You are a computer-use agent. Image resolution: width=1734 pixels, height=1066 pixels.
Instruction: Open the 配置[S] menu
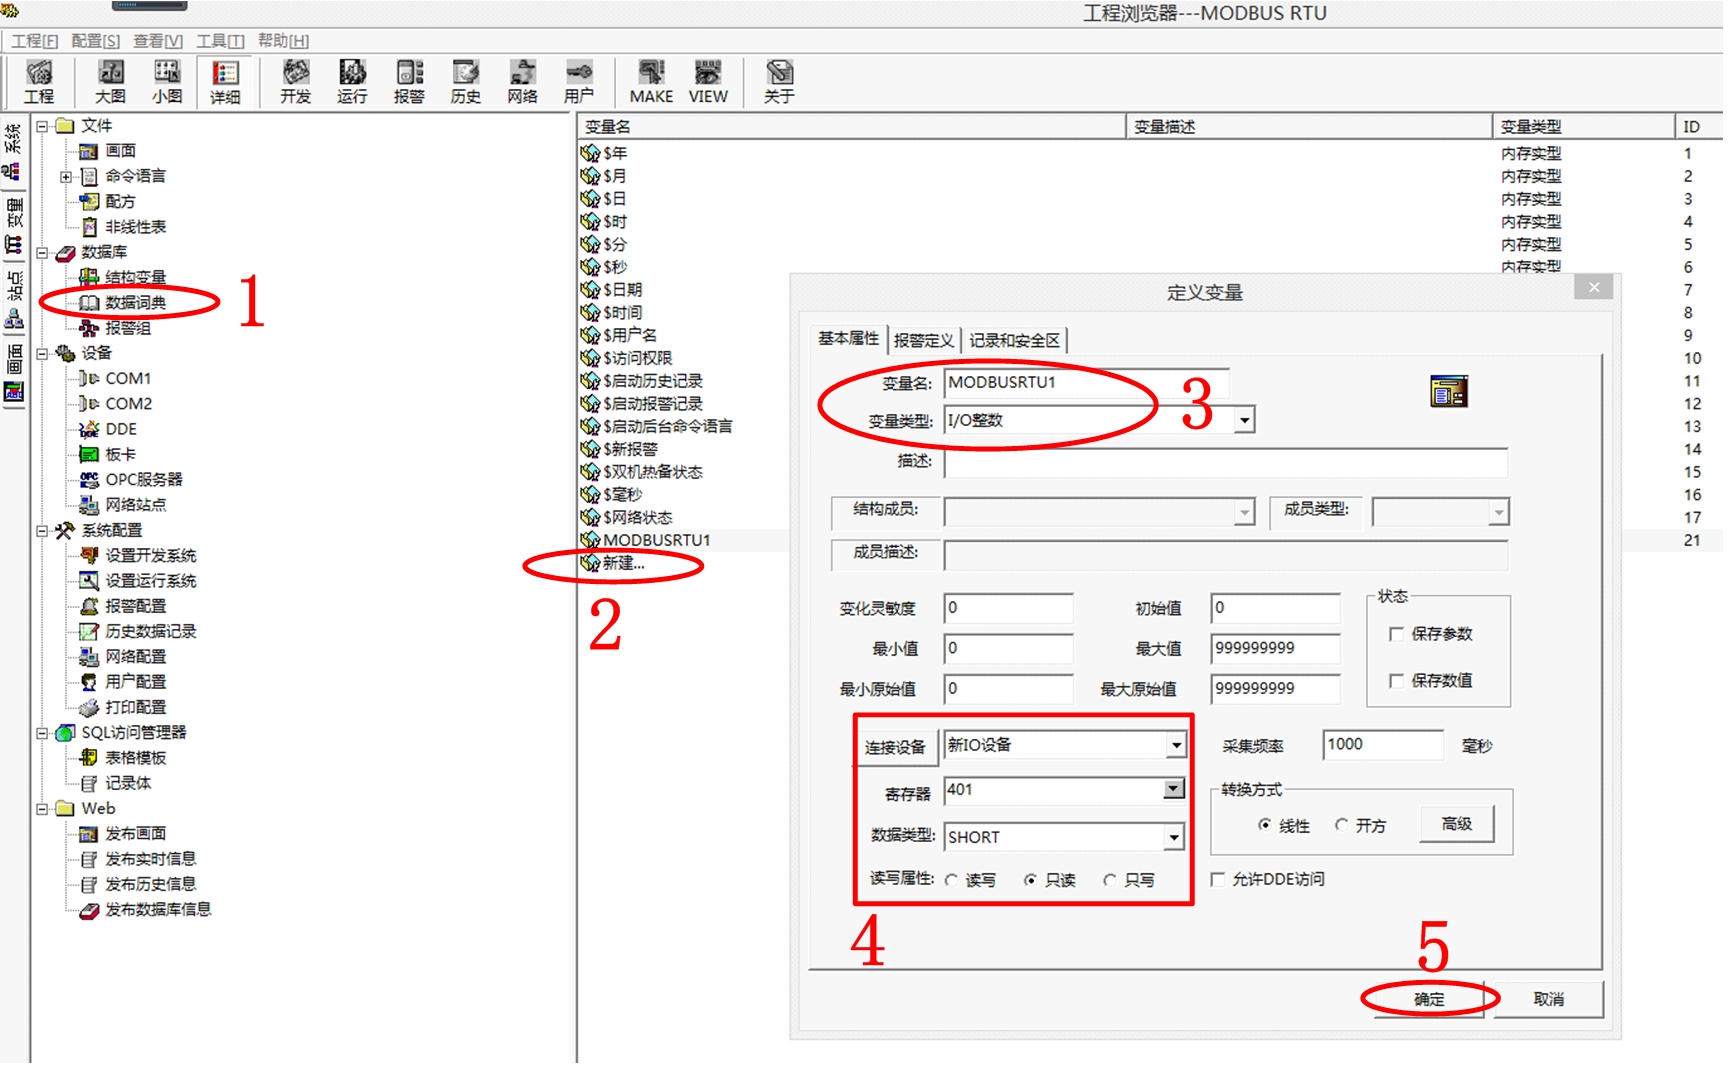click(95, 41)
